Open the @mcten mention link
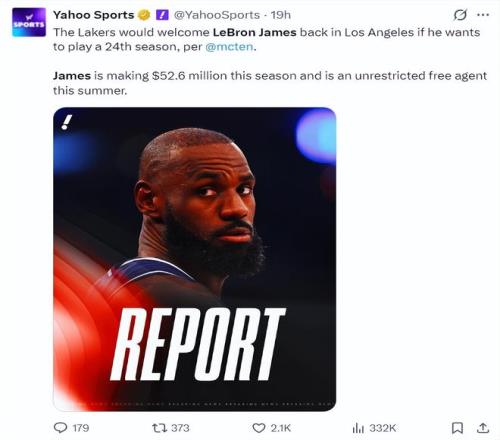Image resolution: width=500 pixels, height=440 pixels. [x=229, y=47]
